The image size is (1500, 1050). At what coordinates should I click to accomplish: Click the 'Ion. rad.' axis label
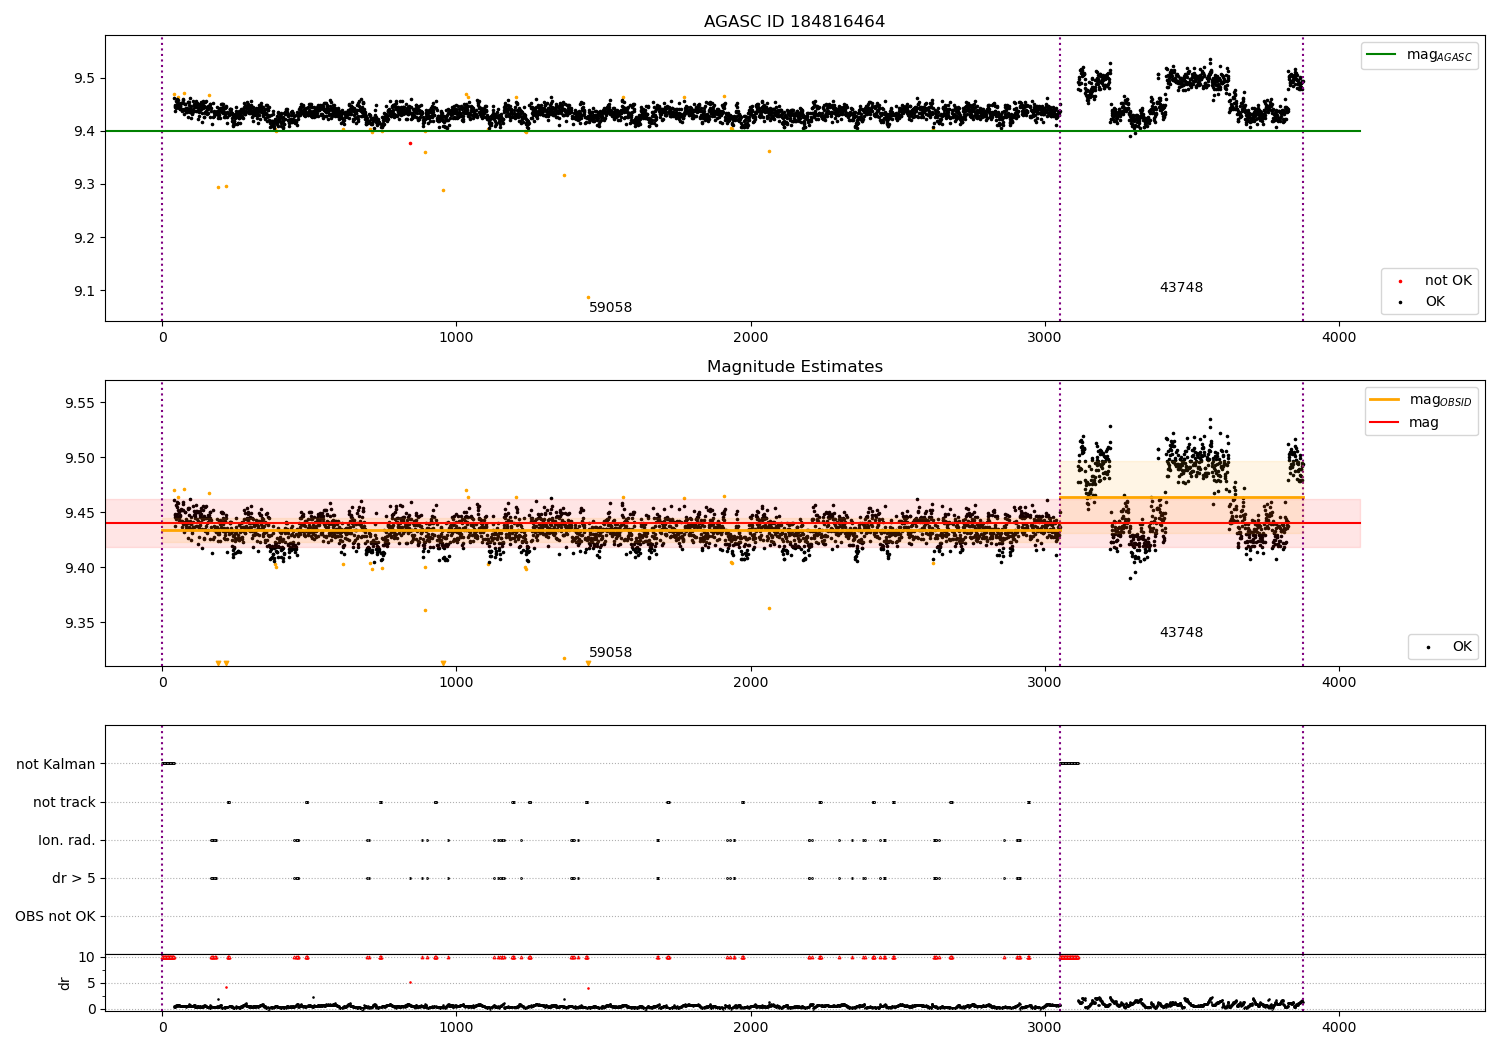(x=67, y=840)
